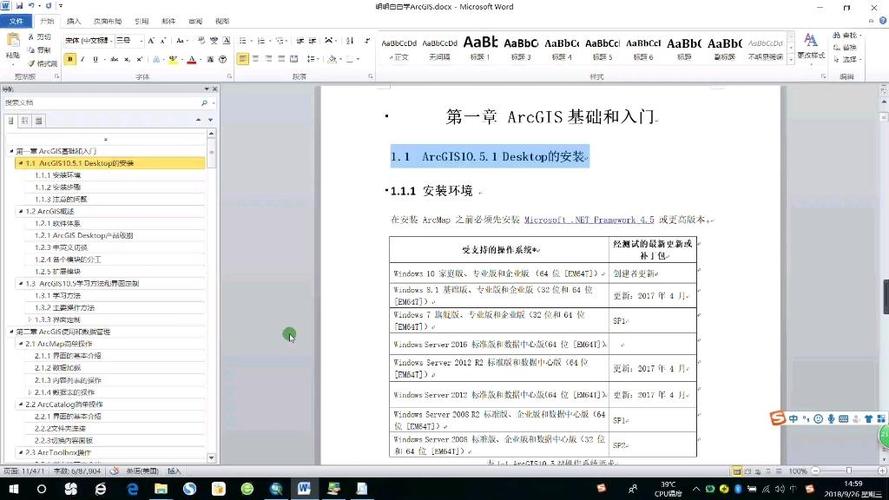The width and height of the screenshot is (889, 500).
Task: Apply the Normal body text style
Action: pyautogui.click(x=399, y=48)
